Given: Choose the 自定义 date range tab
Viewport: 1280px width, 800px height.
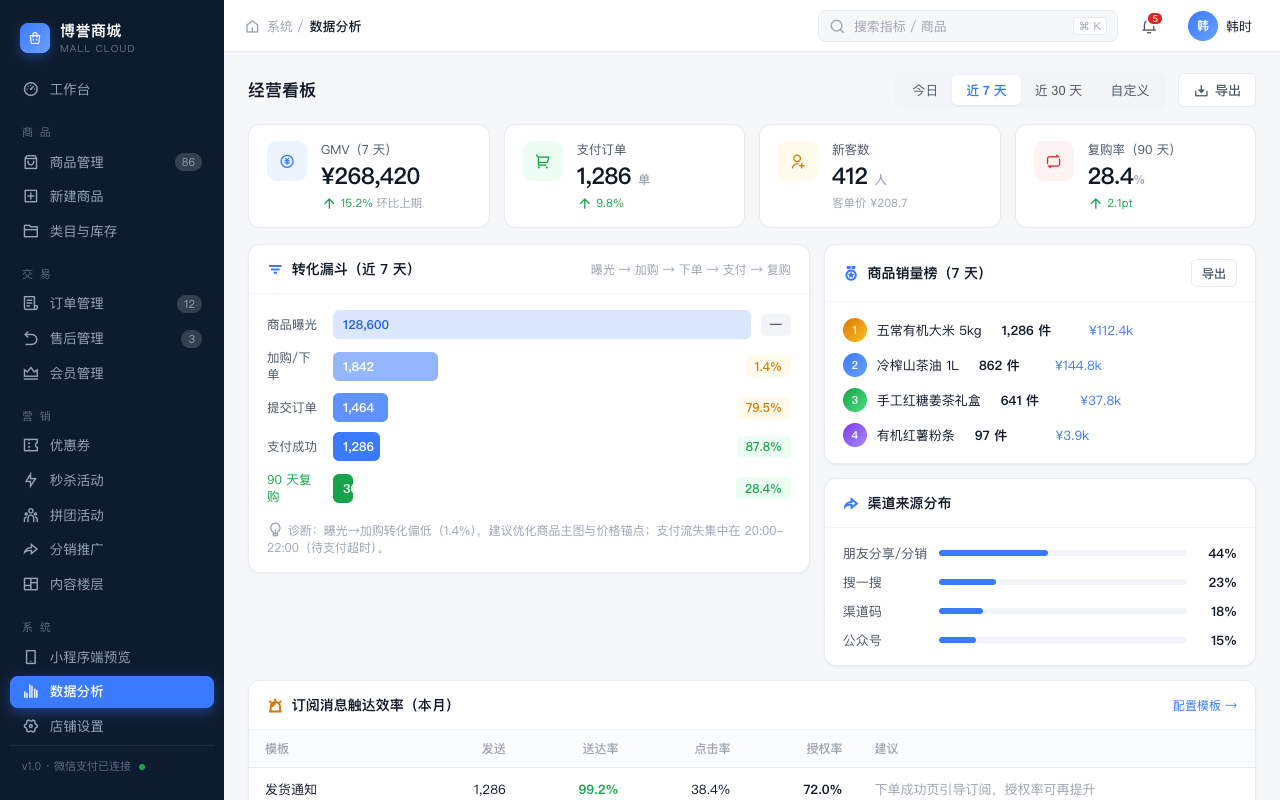Looking at the screenshot, I should (1130, 90).
